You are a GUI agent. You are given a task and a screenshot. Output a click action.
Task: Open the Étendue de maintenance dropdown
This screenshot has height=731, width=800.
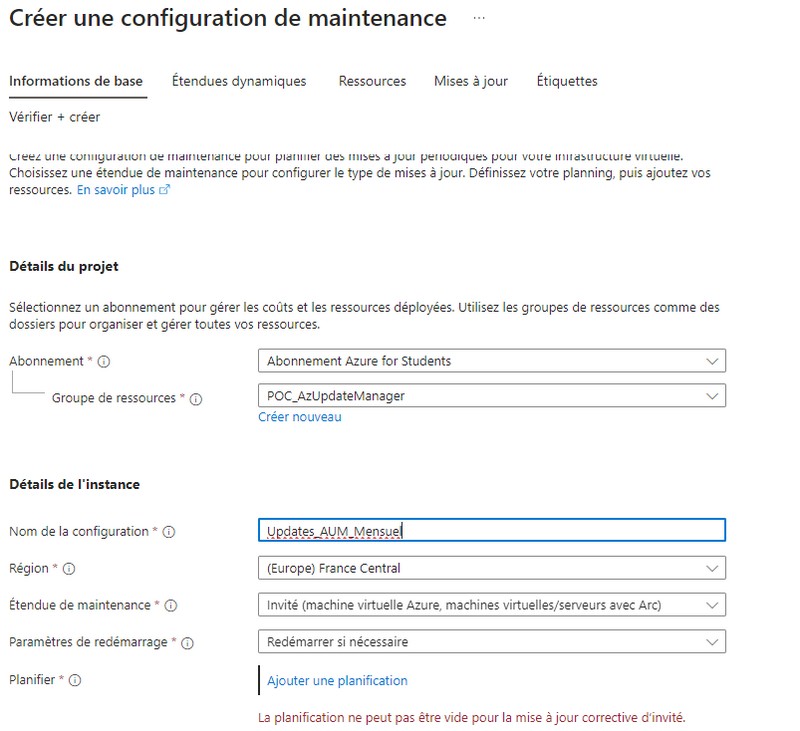click(x=491, y=605)
